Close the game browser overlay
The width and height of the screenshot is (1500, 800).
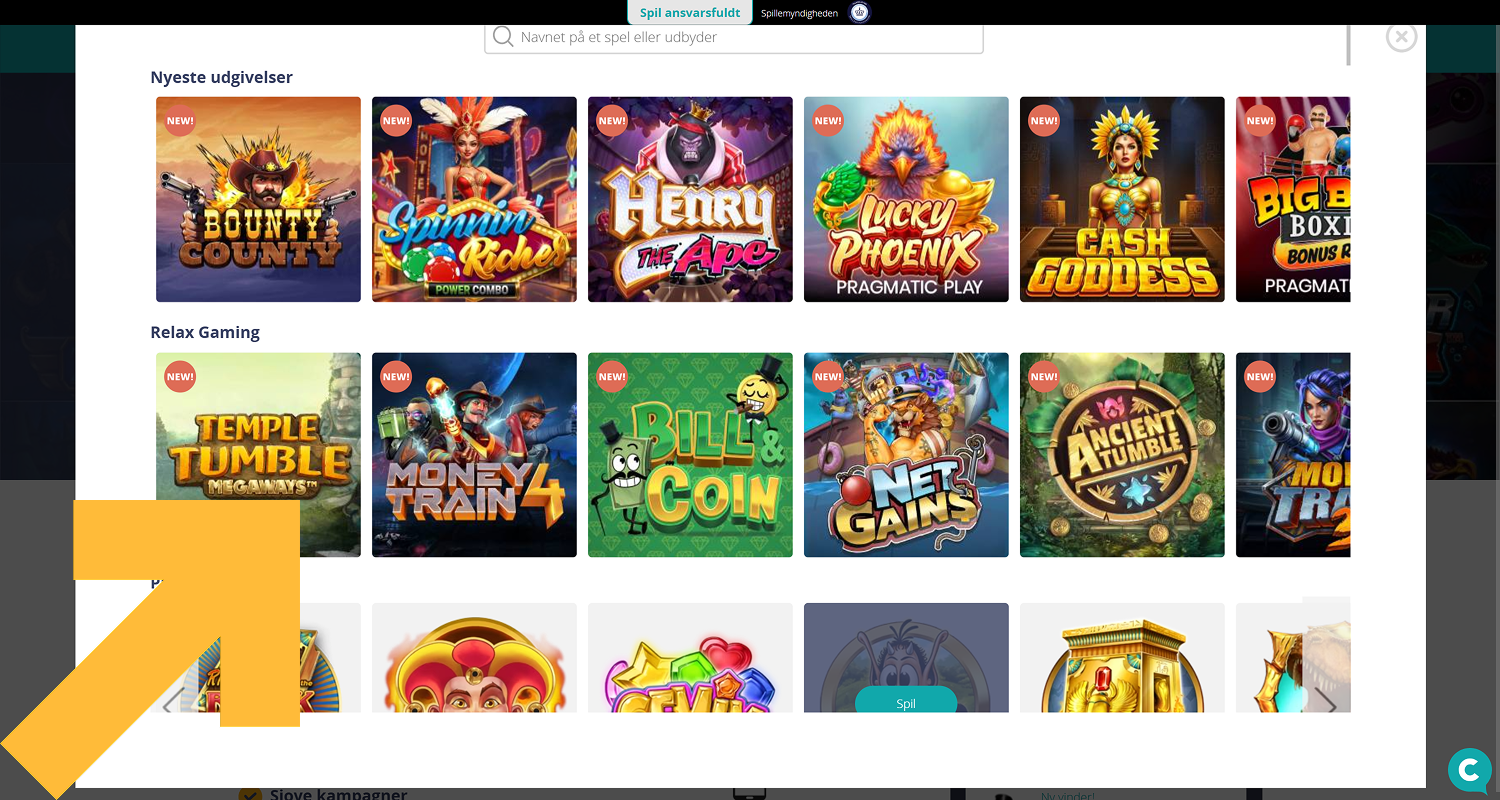click(x=1401, y=37)
